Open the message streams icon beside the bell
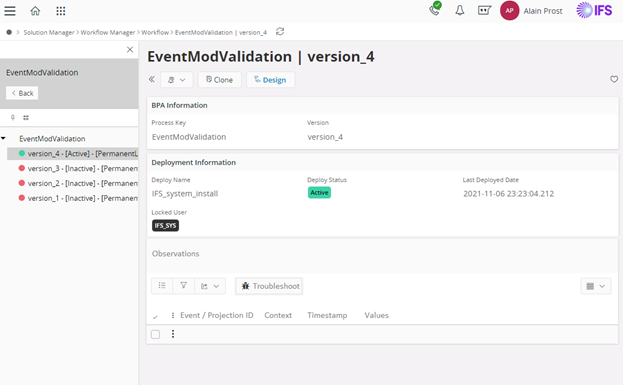 click(x=484, y=10)
